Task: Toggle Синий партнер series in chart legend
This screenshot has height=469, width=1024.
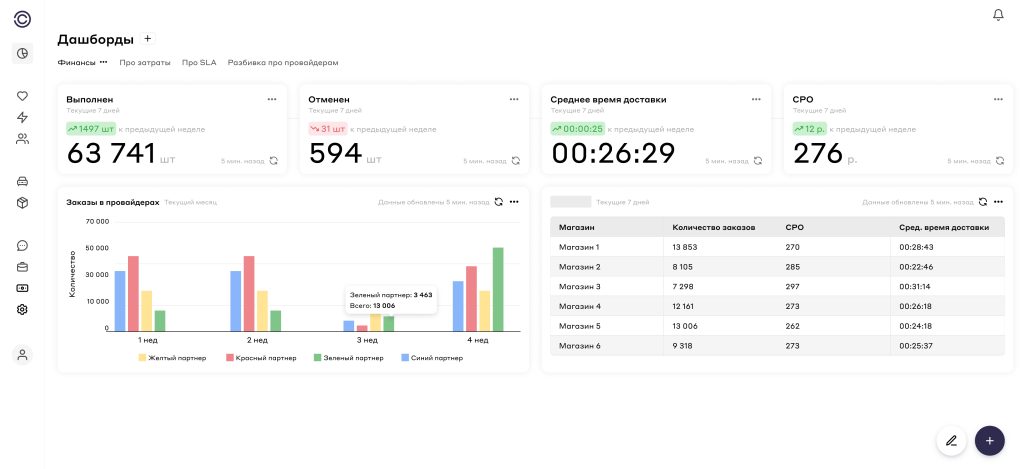Action: coord(432,357)
